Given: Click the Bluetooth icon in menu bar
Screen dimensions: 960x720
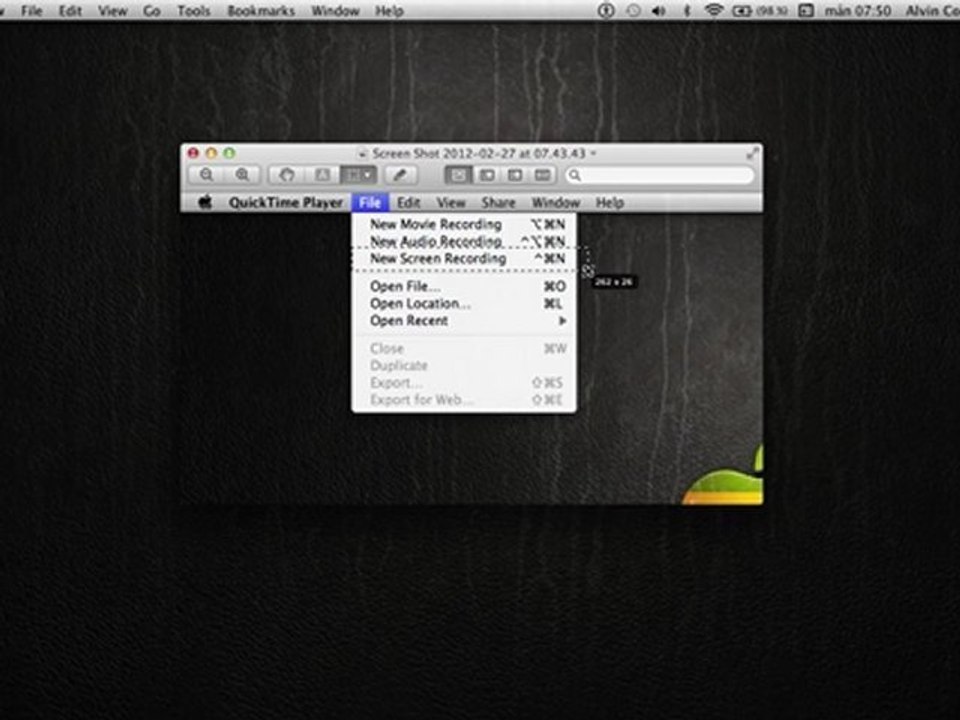Looking at the screenshot, I should pos(686,10).
